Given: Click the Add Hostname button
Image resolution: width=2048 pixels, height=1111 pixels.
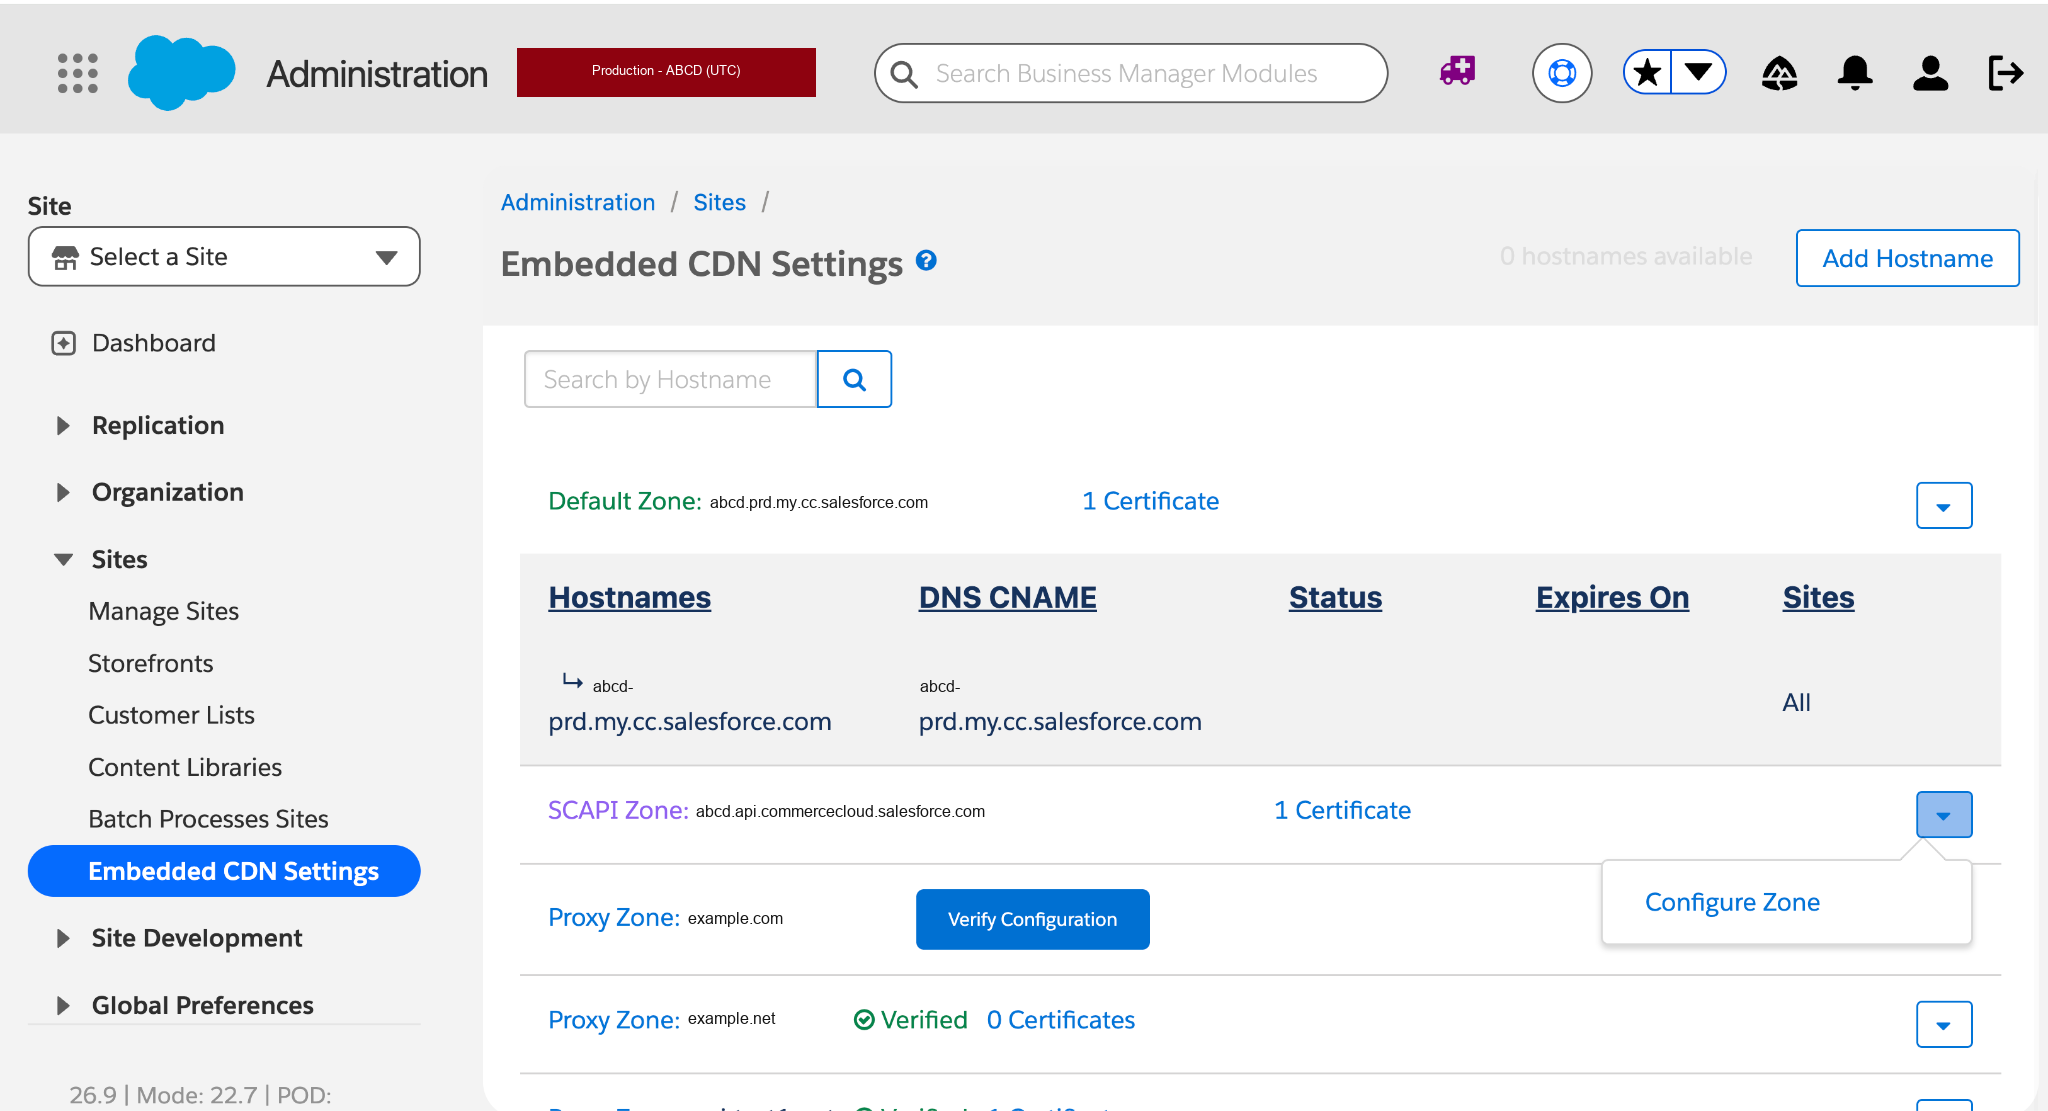Looking at the screenshot, I should (x=1907, y=258).
